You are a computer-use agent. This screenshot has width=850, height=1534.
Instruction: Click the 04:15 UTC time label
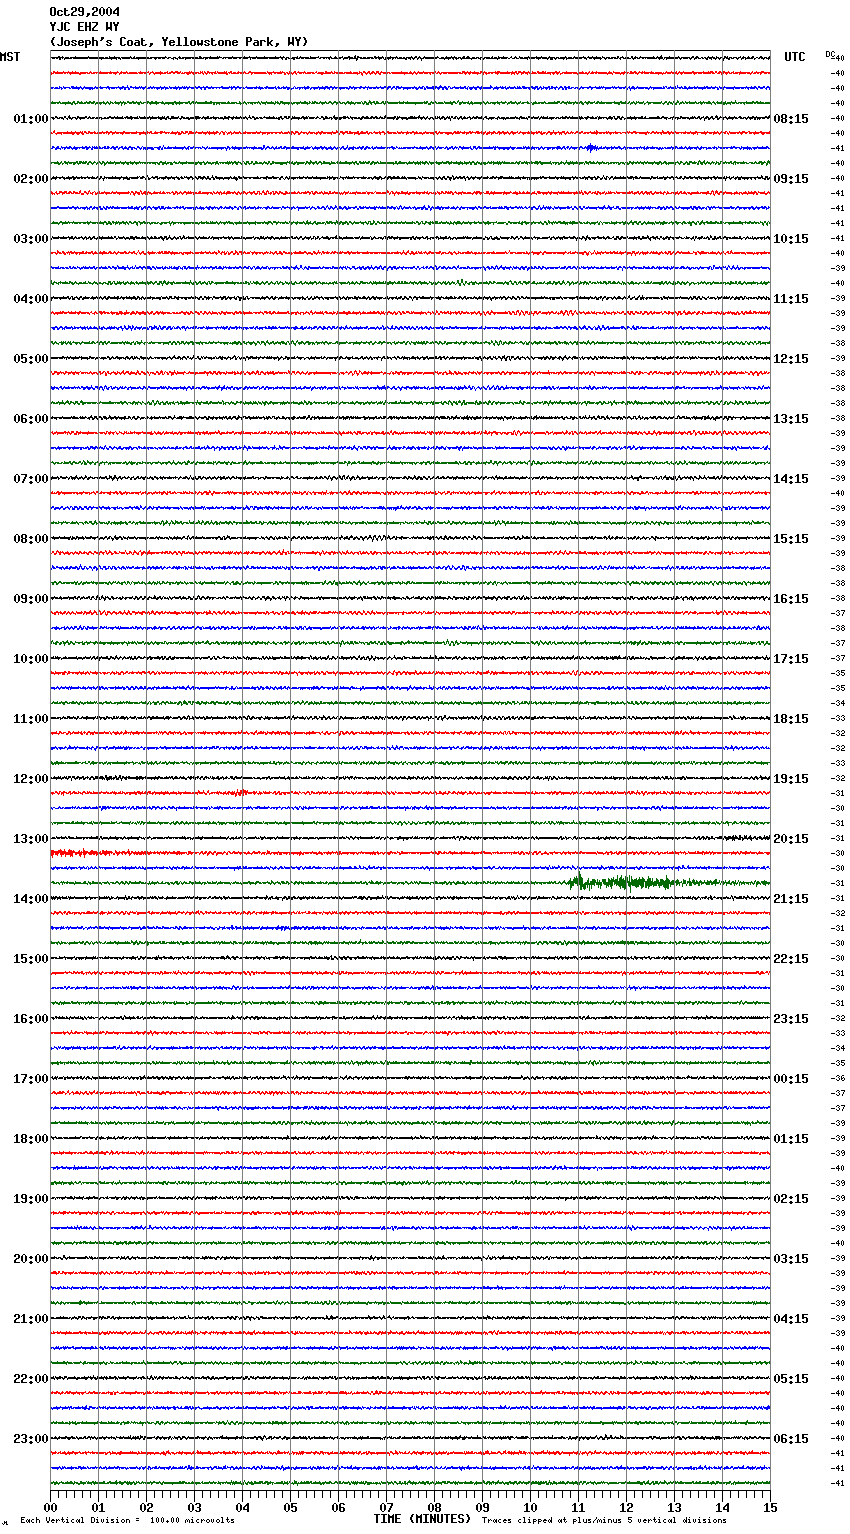pos(791,1319)
